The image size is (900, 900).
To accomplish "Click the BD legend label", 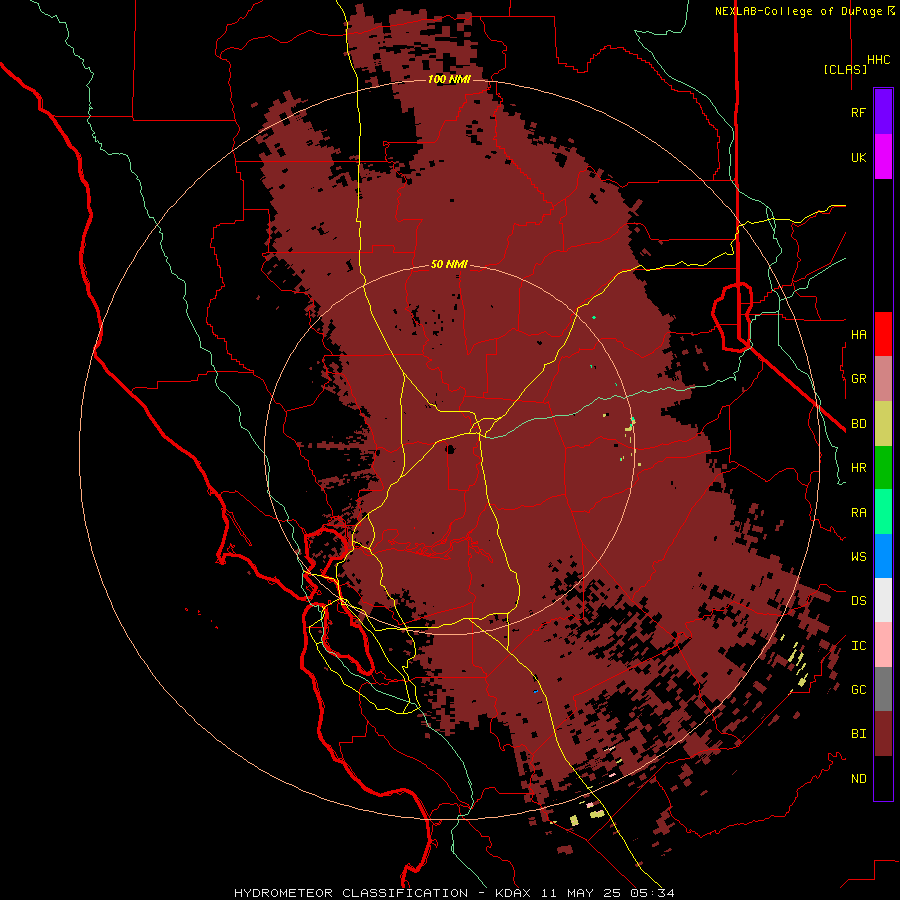I will (x=858, y=424).
